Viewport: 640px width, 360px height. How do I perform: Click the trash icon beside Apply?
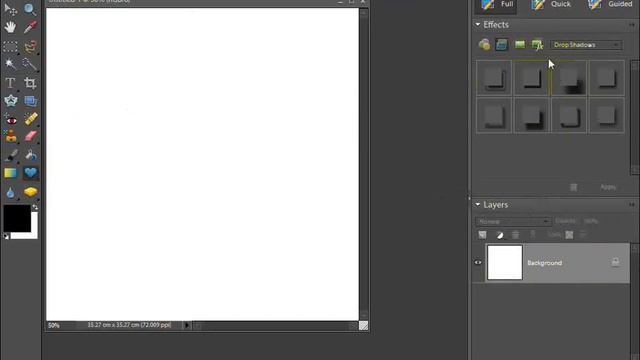(573, 187)
